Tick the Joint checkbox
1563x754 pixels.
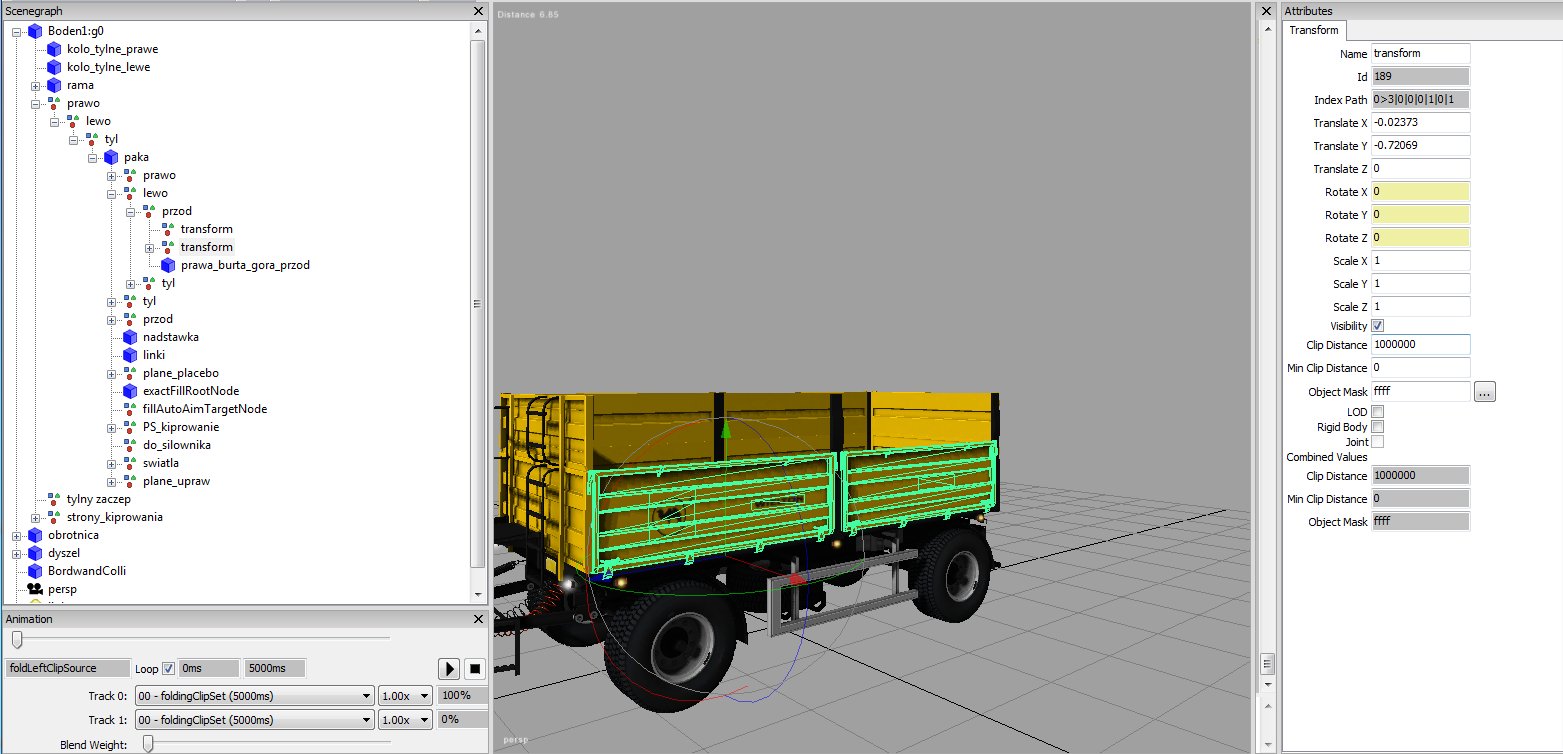tap(1378, 442)
